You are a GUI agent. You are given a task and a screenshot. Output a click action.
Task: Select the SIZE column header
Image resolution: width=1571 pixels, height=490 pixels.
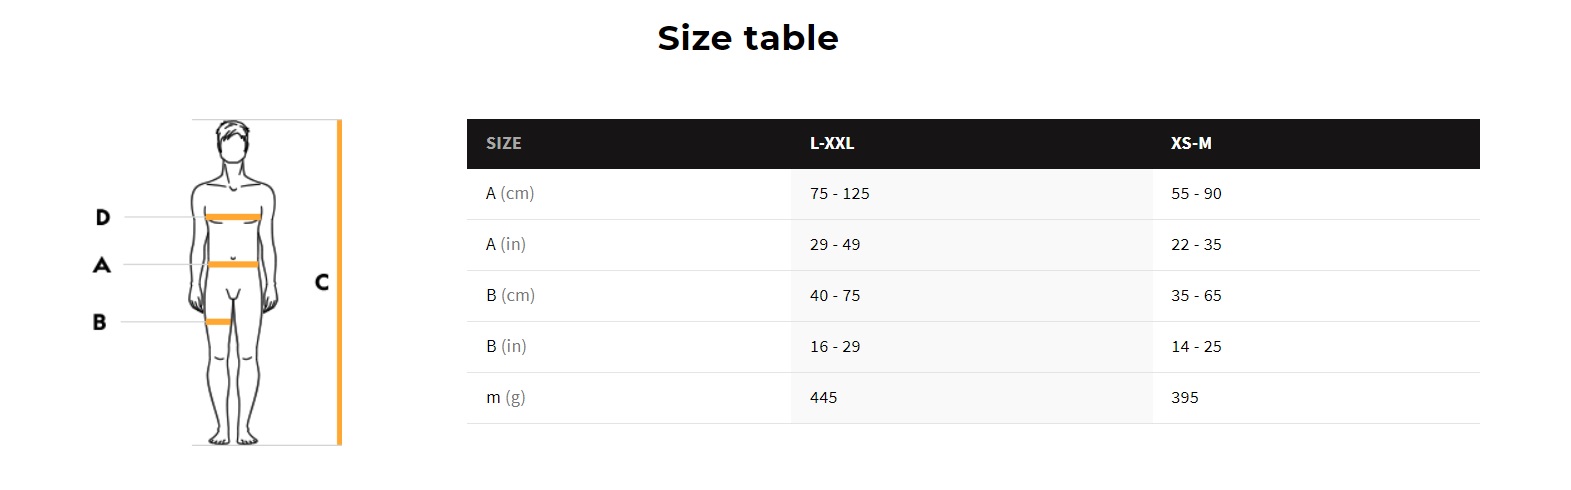coord(504,144)
